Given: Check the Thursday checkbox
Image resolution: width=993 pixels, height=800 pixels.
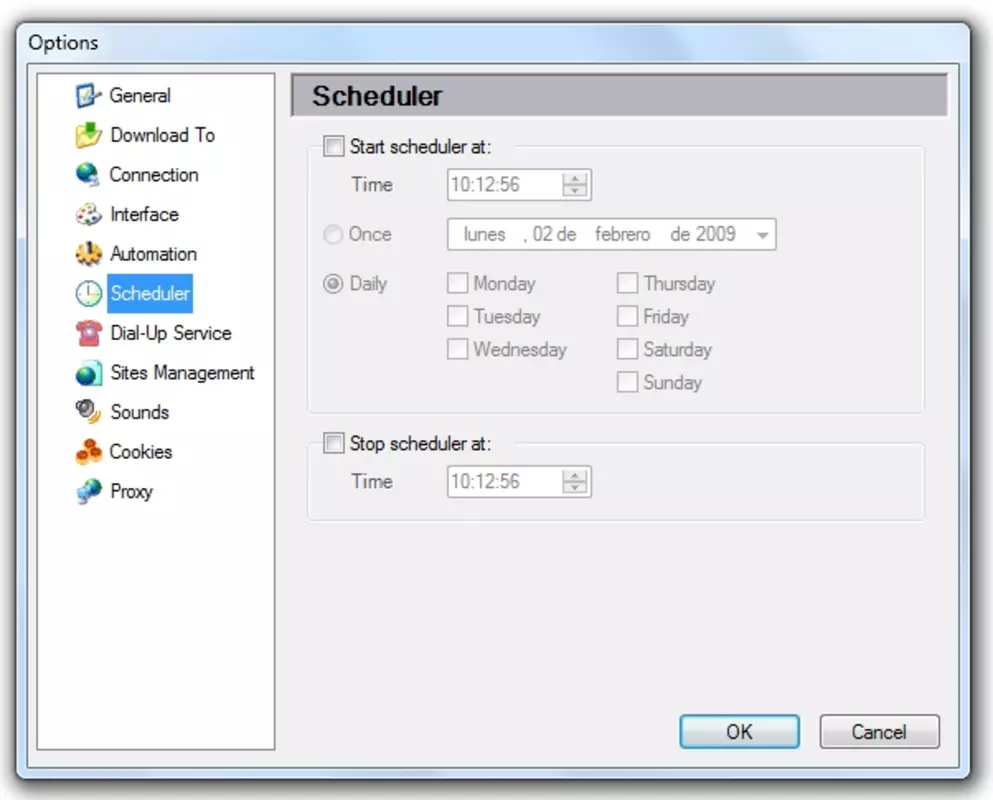Looking at the screenshot, I should coord(627,283).
